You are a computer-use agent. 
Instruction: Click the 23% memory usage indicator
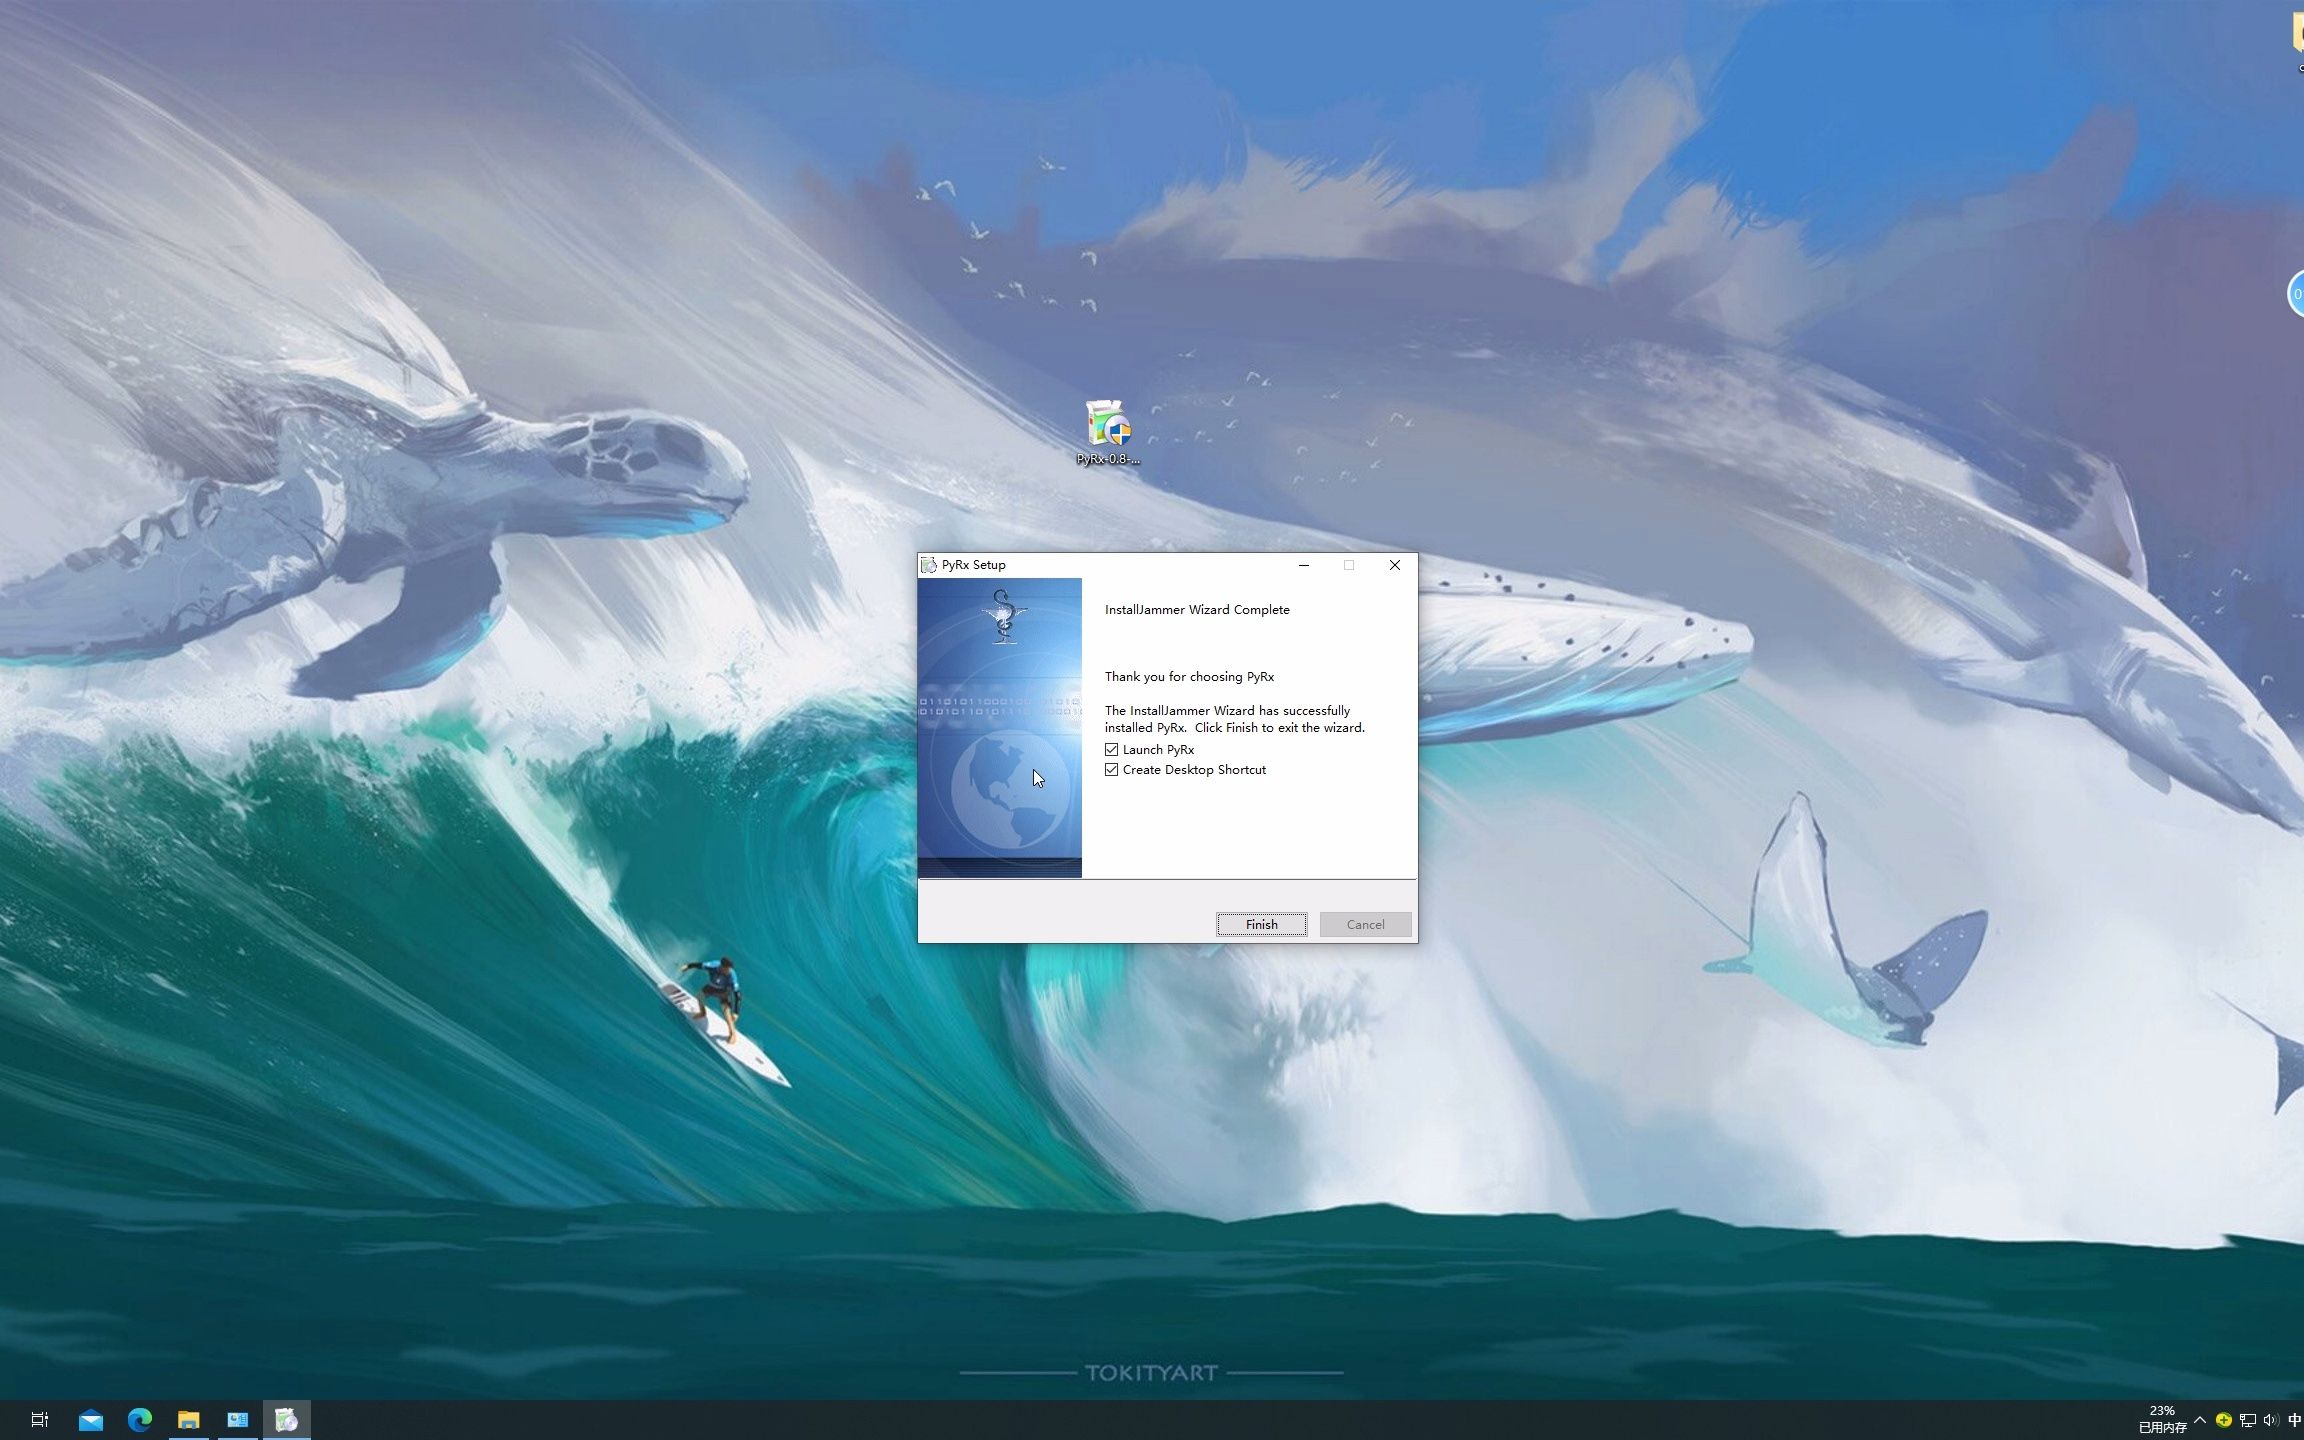(x=2162, y=1419)
